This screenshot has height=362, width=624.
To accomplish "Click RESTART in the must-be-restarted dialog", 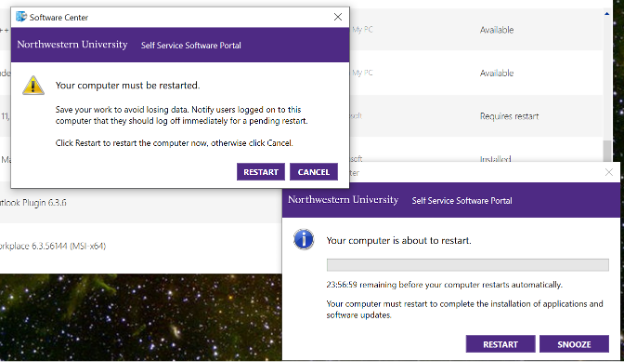I will coord(261,172).
